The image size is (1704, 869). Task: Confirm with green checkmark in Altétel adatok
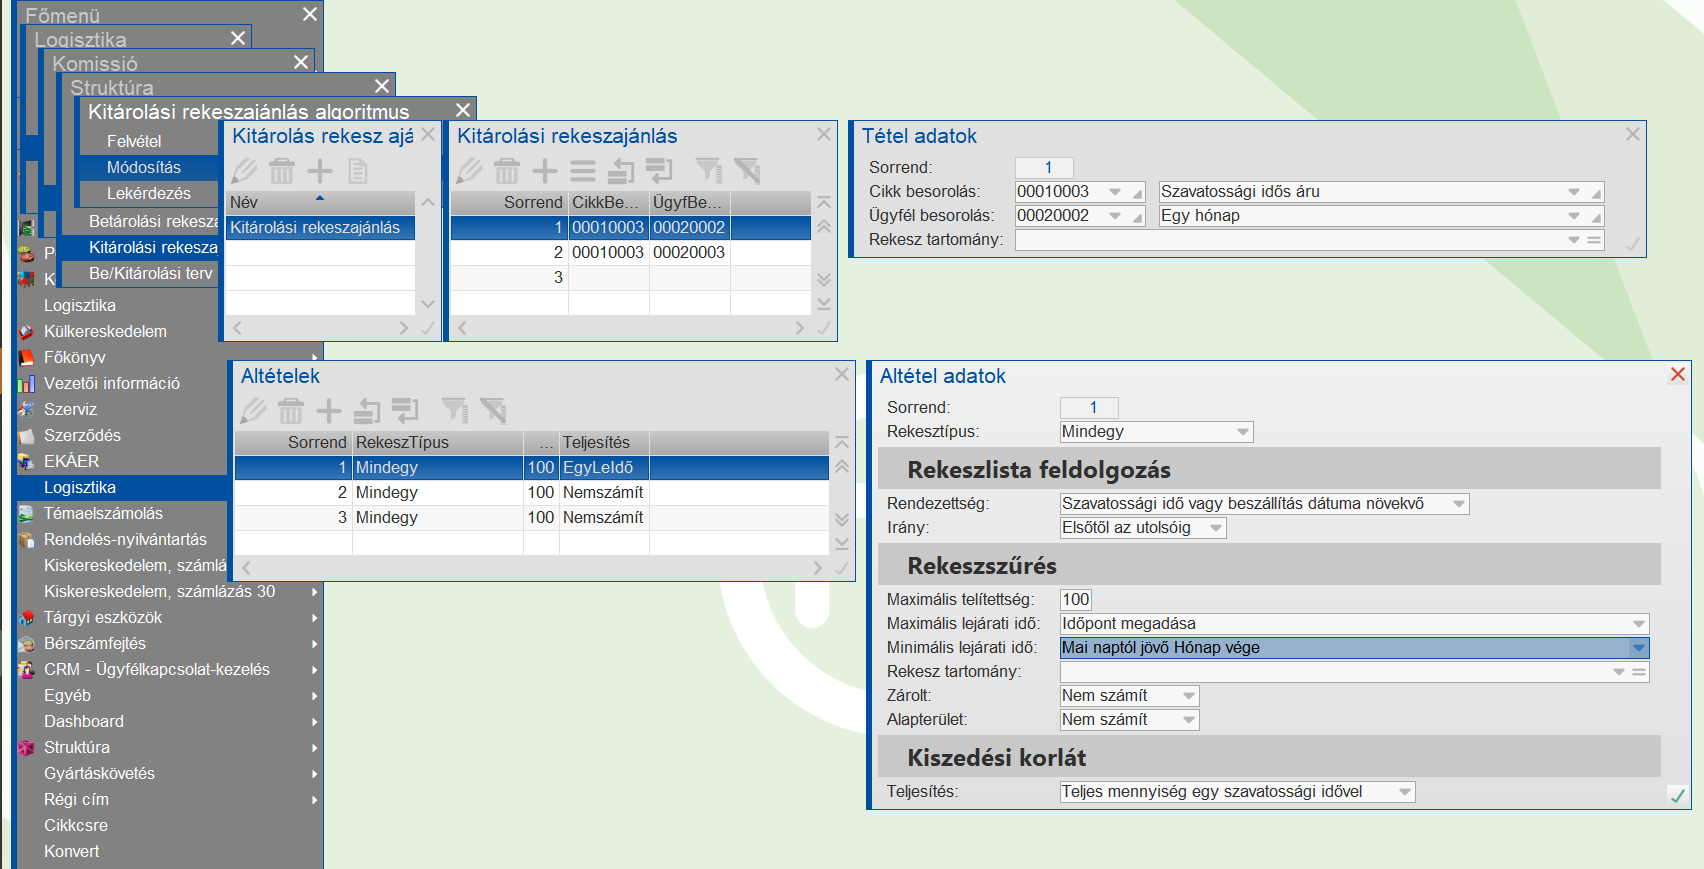(x=1678, y=795)
